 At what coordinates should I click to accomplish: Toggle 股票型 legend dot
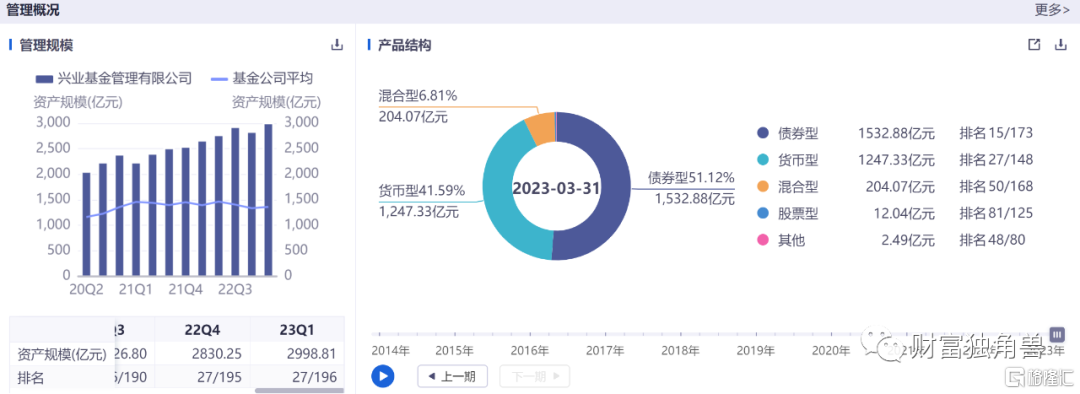(x=762, y=214)
